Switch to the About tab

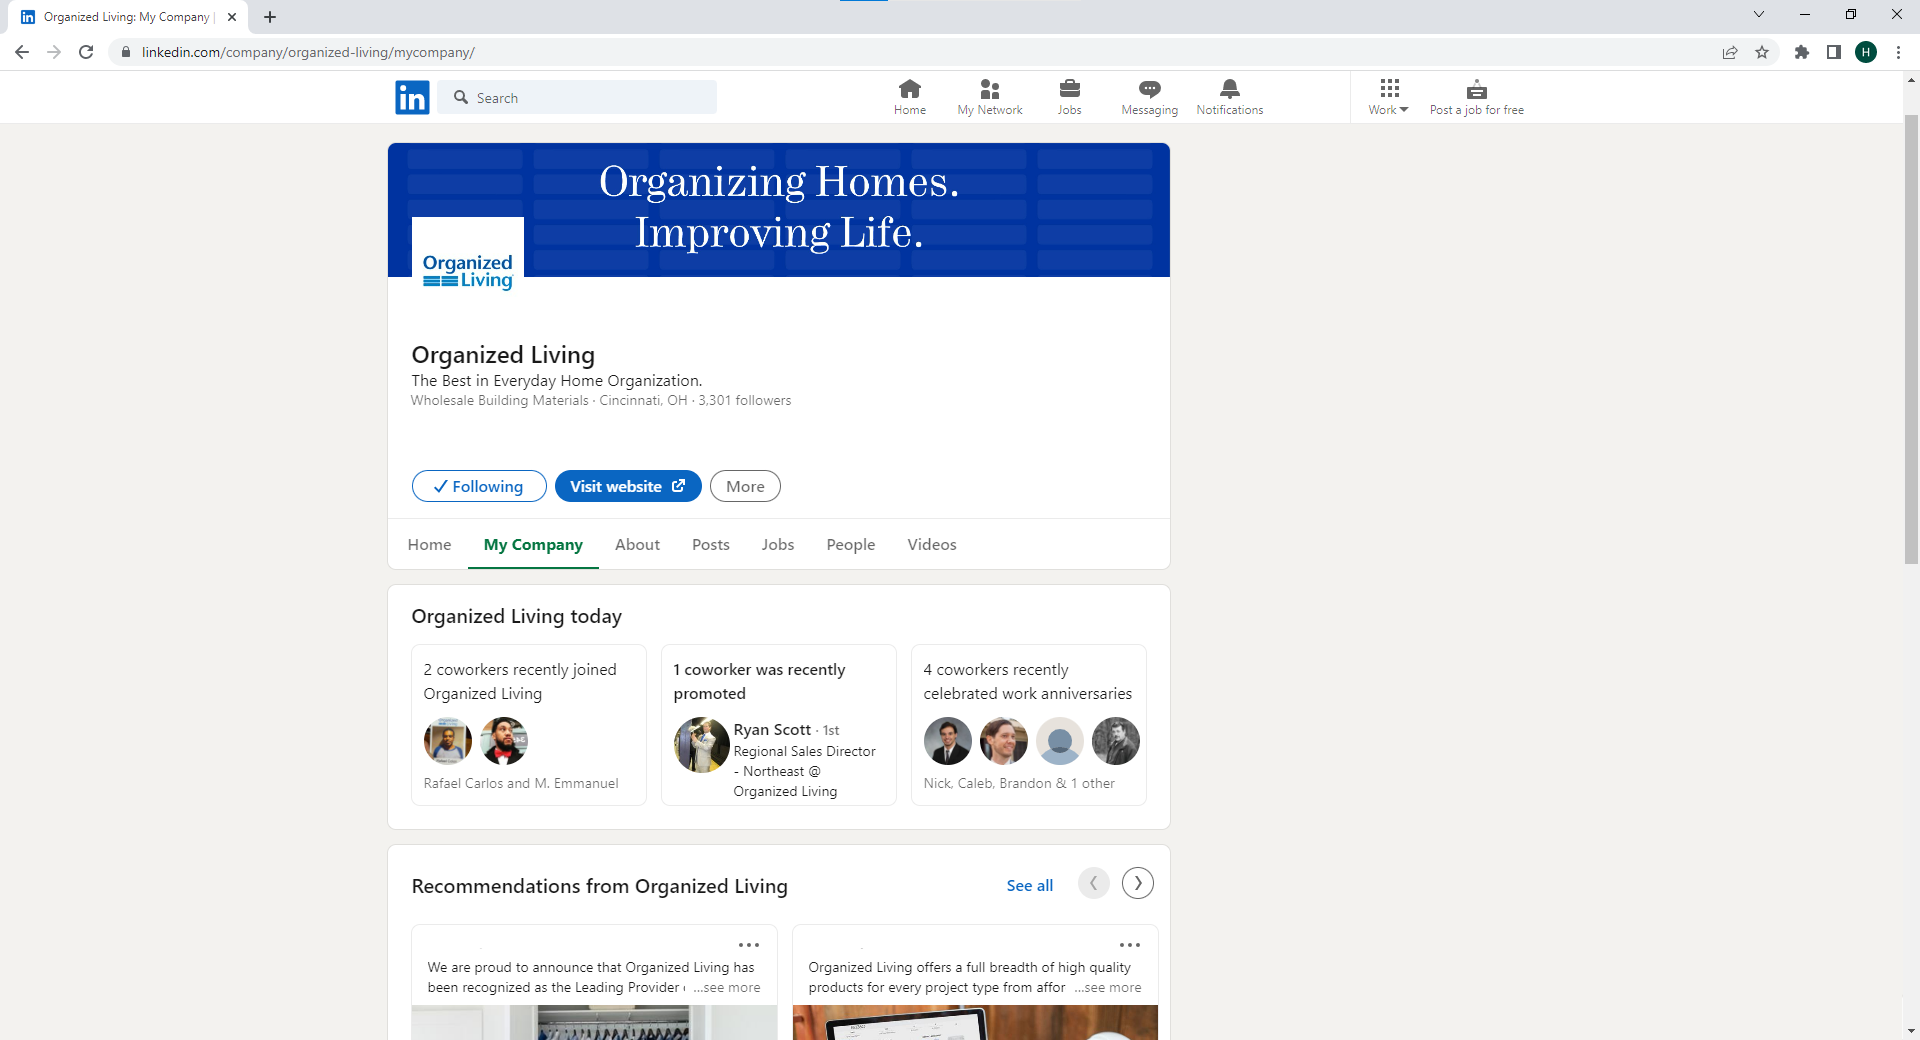637,544
